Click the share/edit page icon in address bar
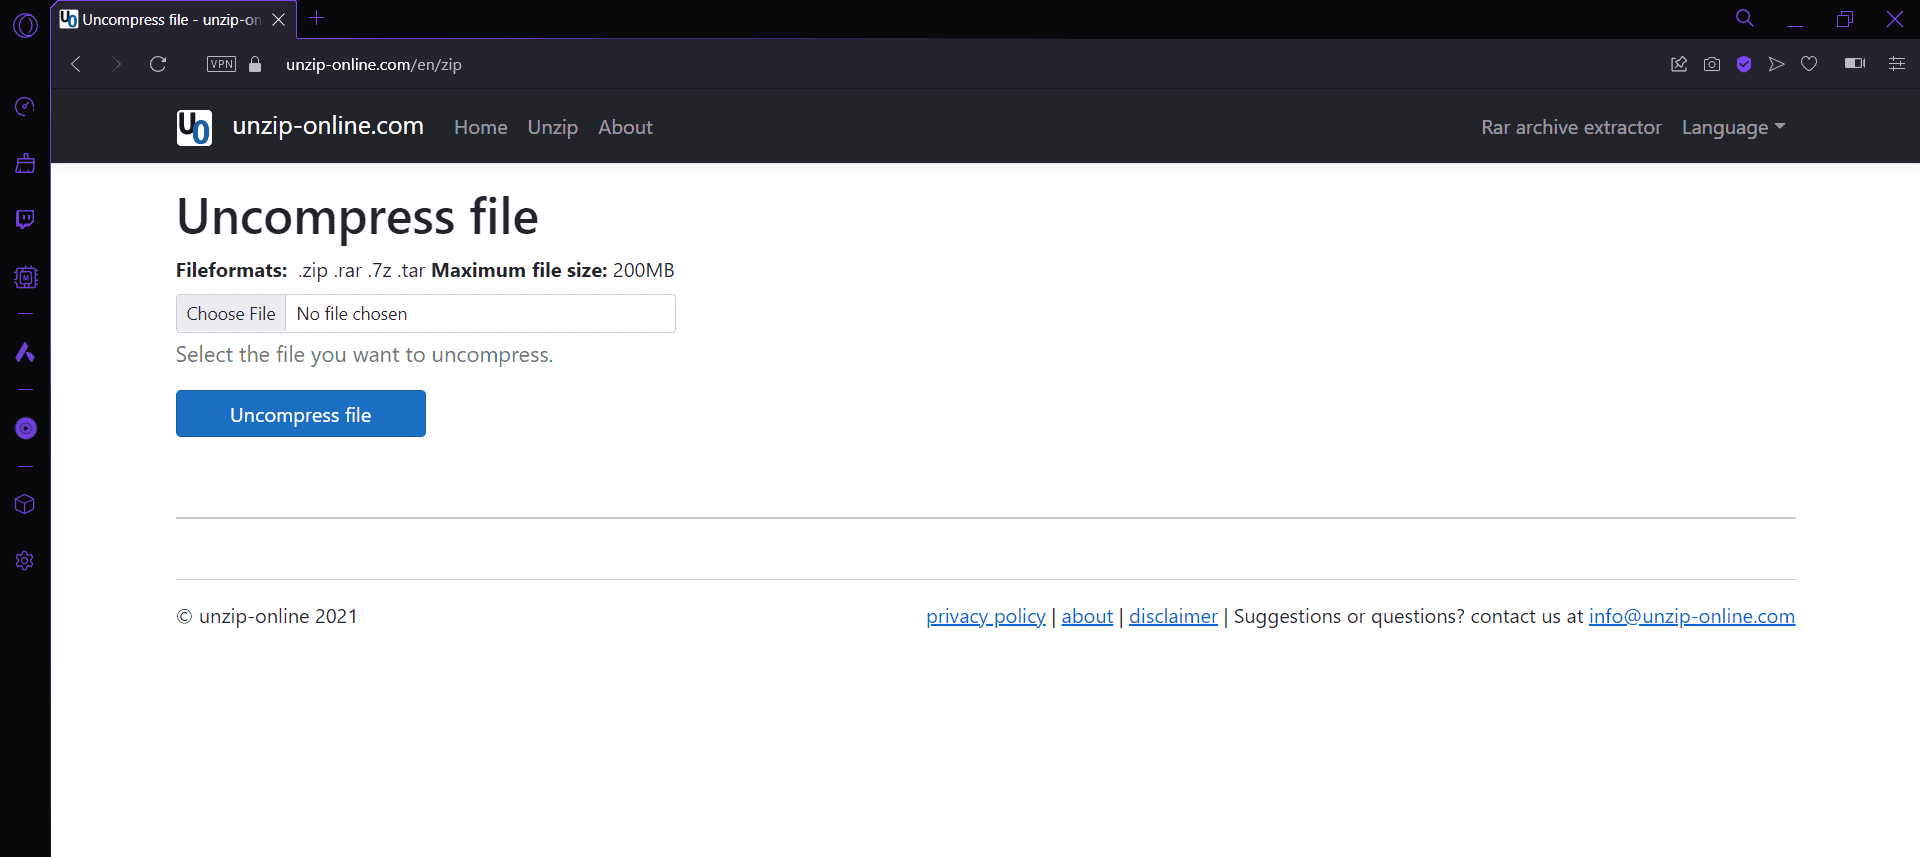This screenshot has width=1920, height=857. tap(1679, 64)
